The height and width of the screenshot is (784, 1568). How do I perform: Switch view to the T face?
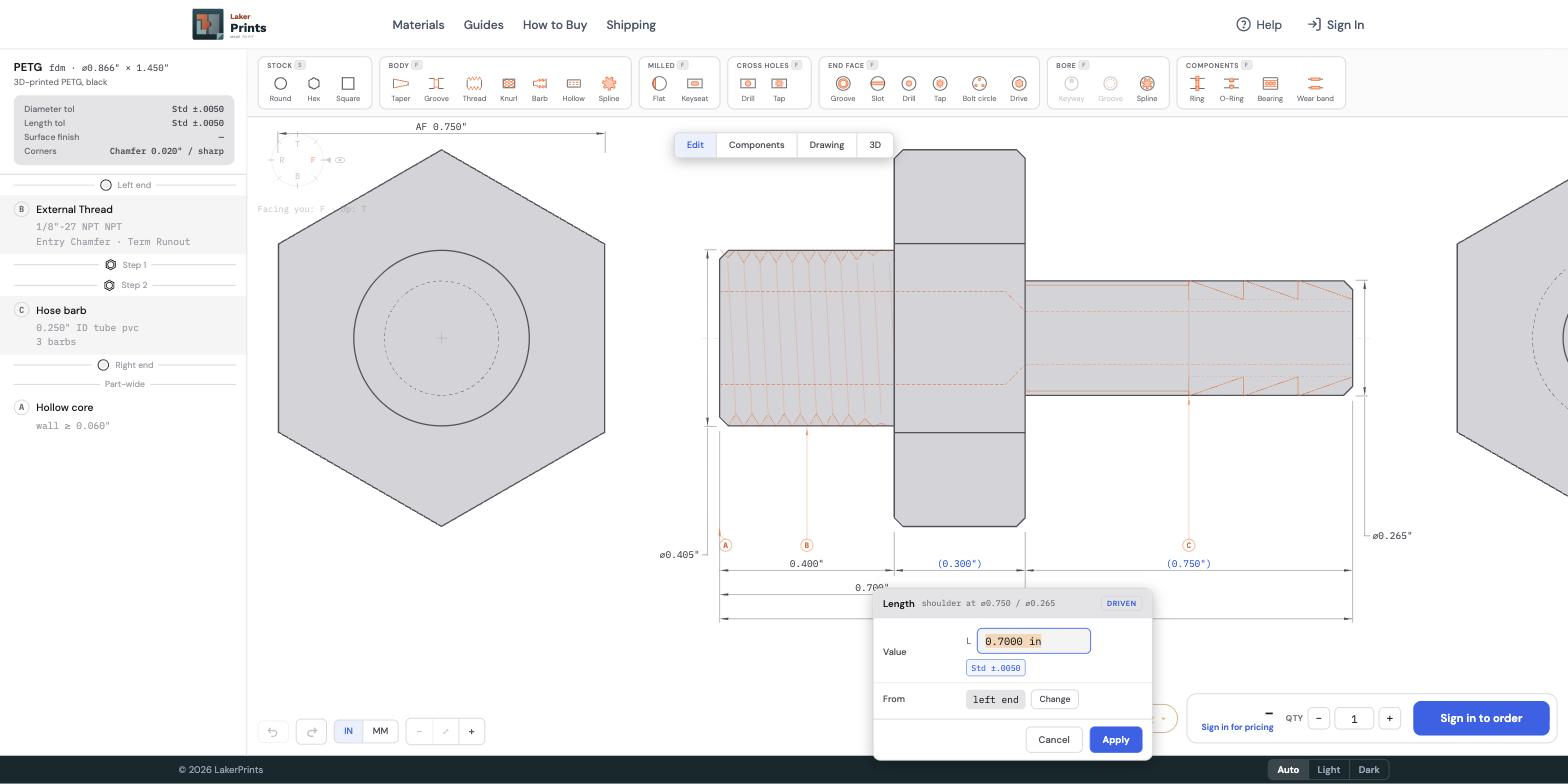coord(297,144)
